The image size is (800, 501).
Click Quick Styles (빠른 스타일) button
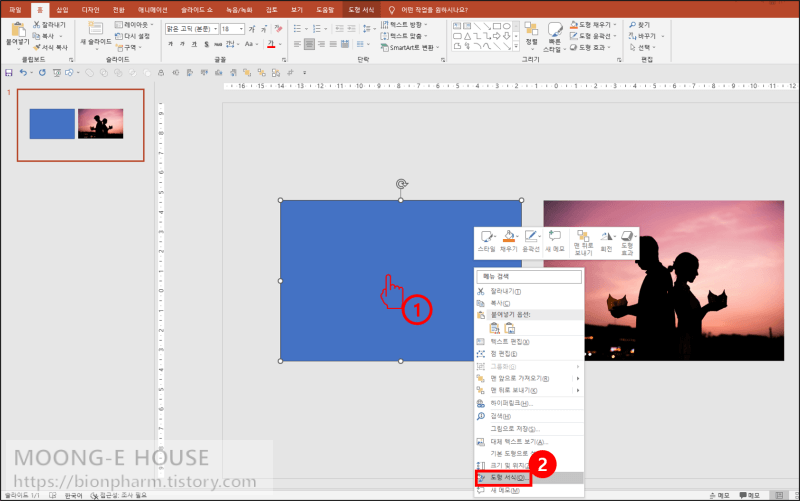(x=555, y=37)
